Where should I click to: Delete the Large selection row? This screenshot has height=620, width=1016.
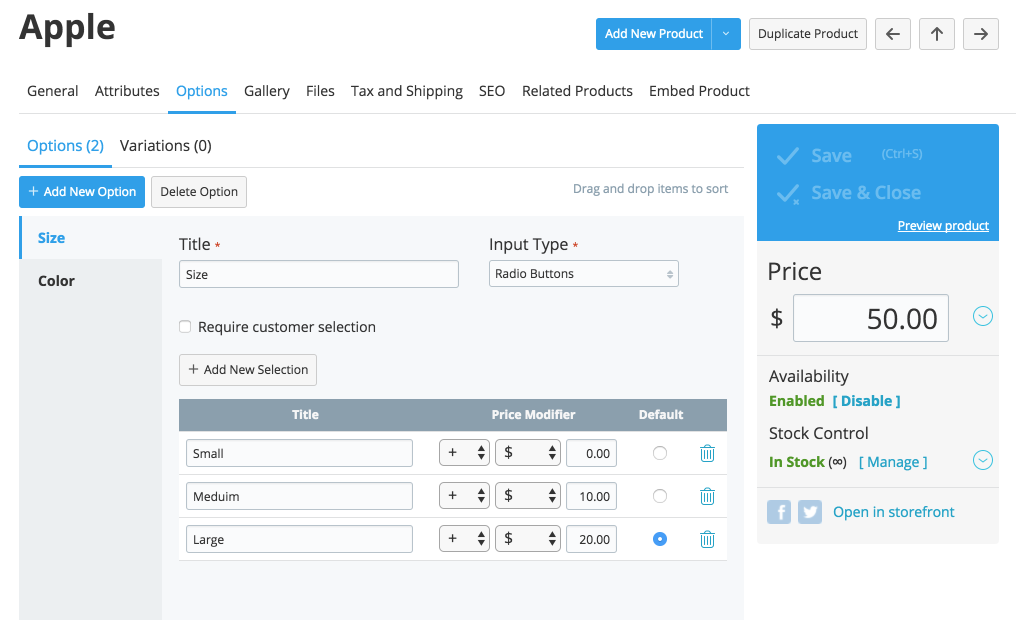[707, 539]
